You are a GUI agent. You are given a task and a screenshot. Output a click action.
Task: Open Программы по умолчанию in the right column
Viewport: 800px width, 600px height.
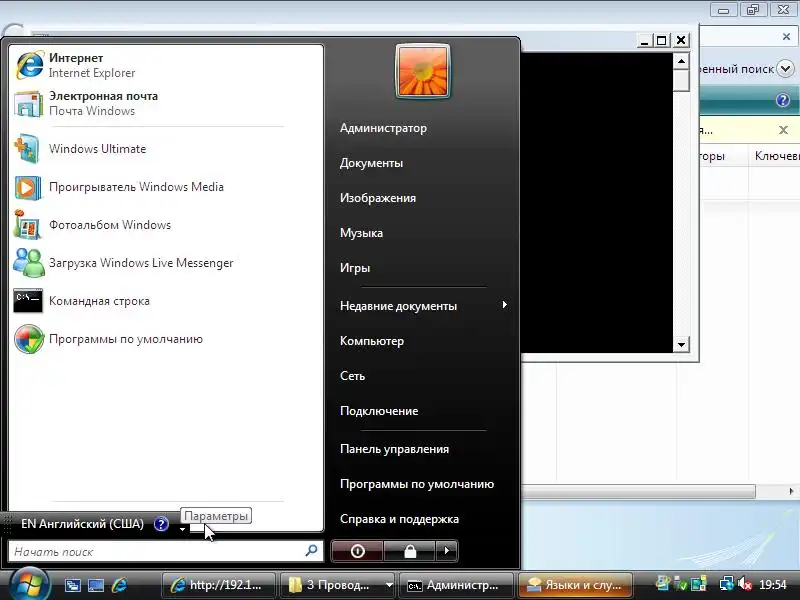click(417, 484)
